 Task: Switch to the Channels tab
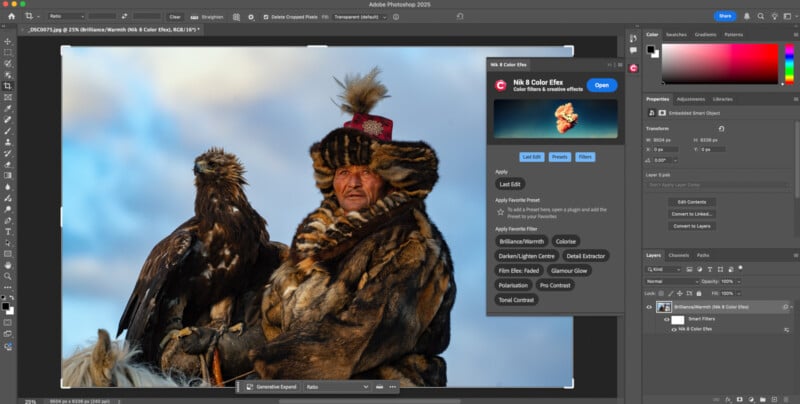[x=679, y=255]
